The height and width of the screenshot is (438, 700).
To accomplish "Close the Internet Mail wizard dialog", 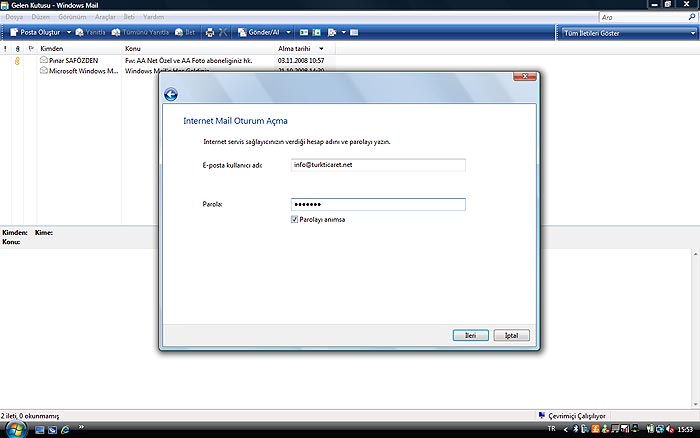I will [525, 76].
